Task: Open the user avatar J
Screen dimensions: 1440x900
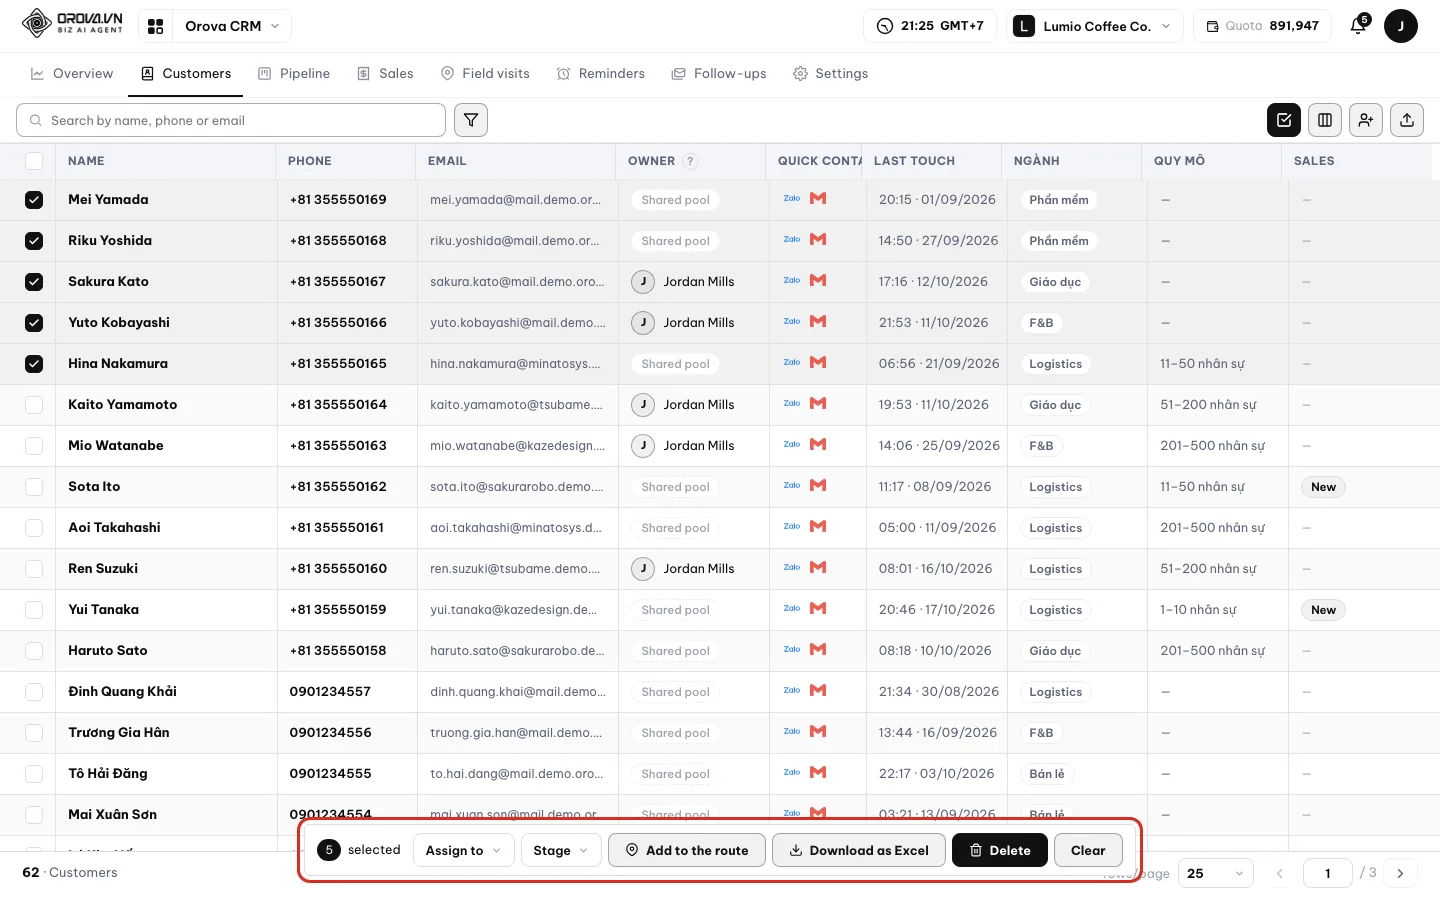Action: click(x=1401, y=26)
